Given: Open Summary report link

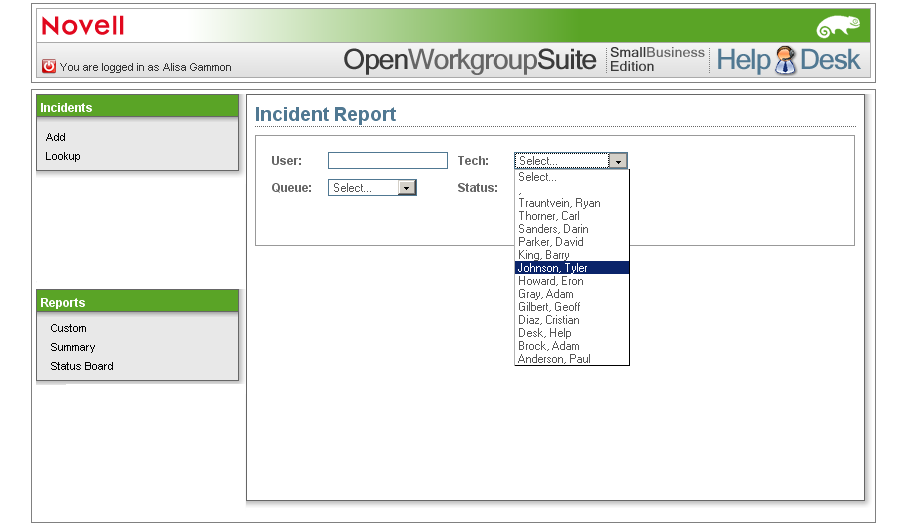Looking at the screenshot, I should click(73, 347).
